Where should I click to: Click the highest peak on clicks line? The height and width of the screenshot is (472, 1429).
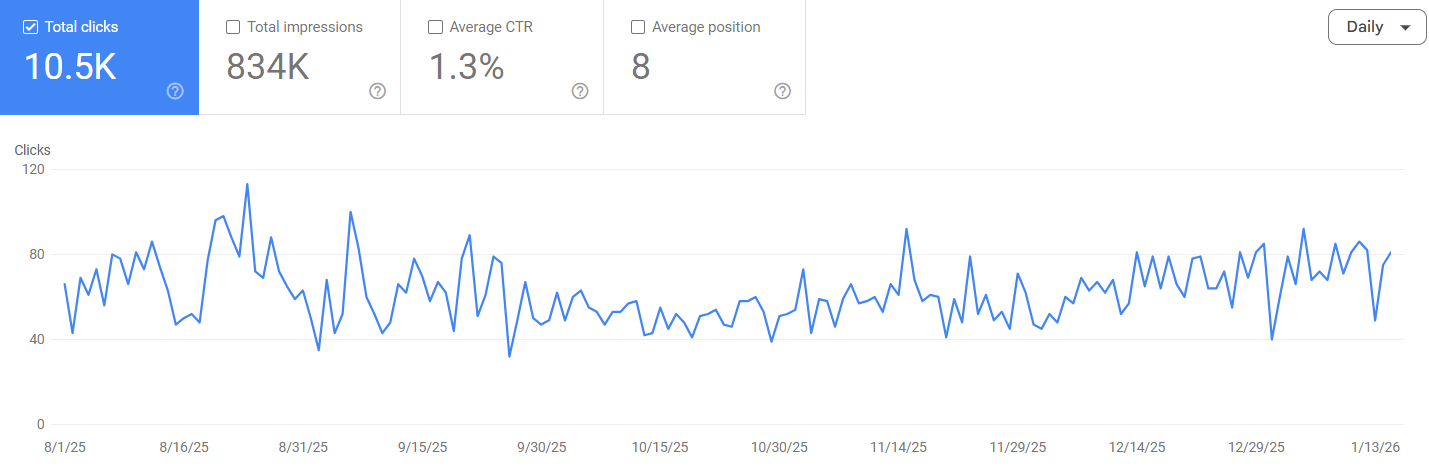click(x=247, y=184)
